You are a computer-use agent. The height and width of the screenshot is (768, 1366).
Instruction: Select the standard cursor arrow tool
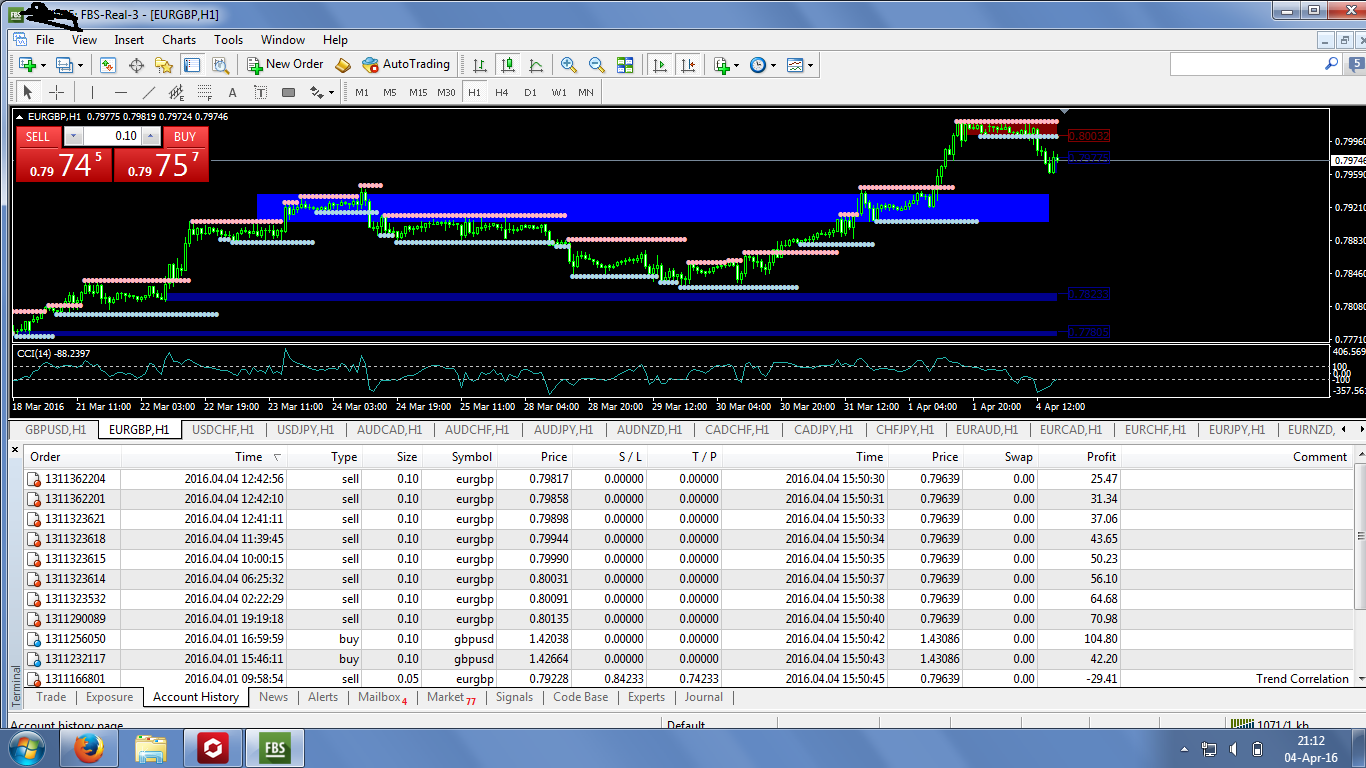tap(28, 92)
